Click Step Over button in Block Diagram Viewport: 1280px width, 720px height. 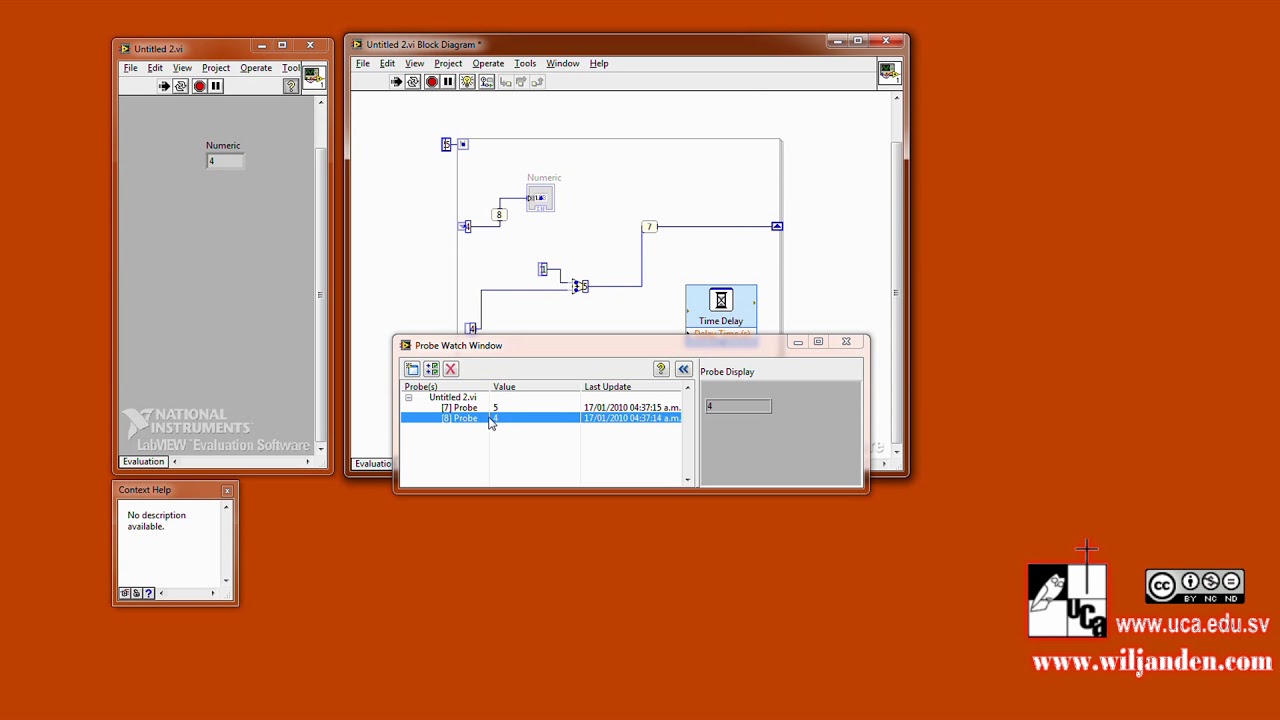tap(521, 82)
